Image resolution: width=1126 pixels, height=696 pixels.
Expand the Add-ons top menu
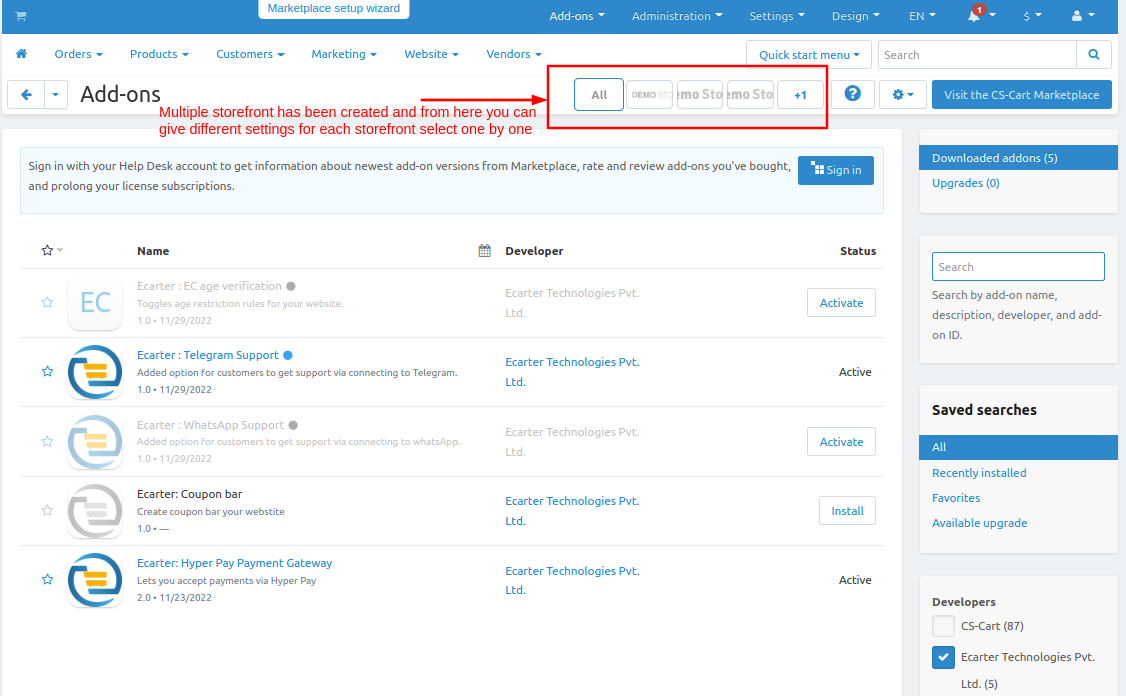pos(577,16)
